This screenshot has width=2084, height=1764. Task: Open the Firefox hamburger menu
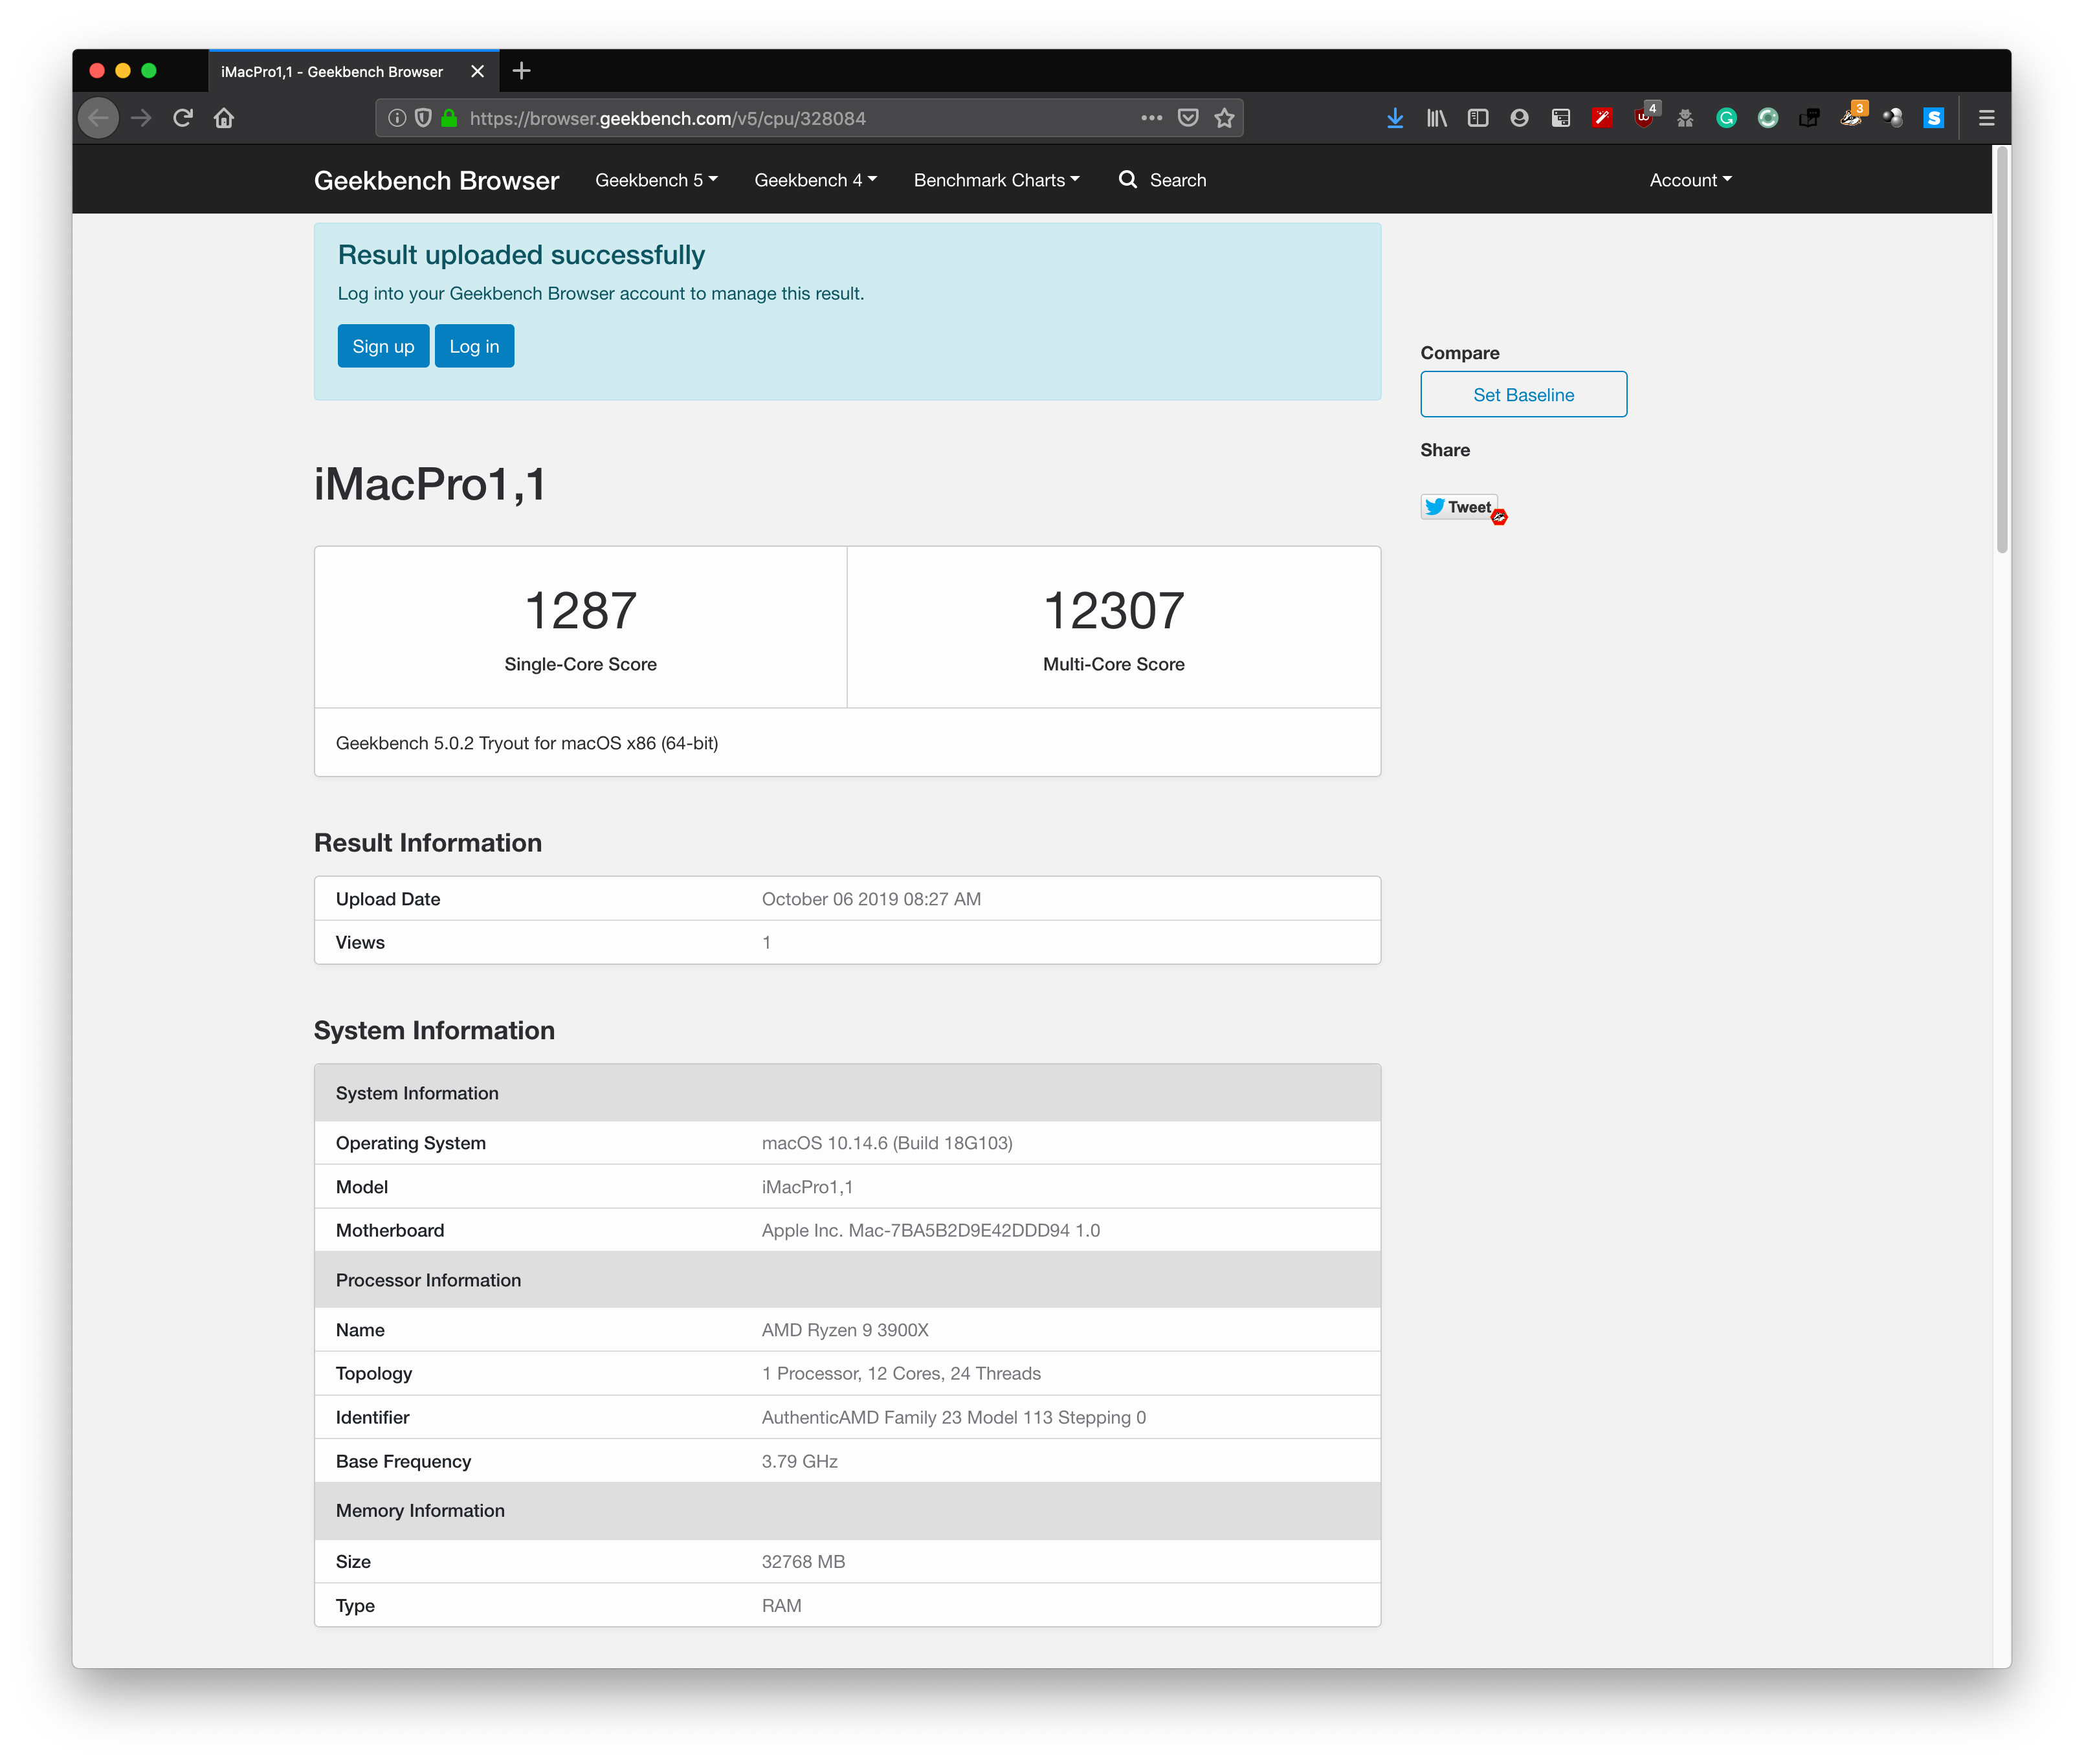[1986, 118]
